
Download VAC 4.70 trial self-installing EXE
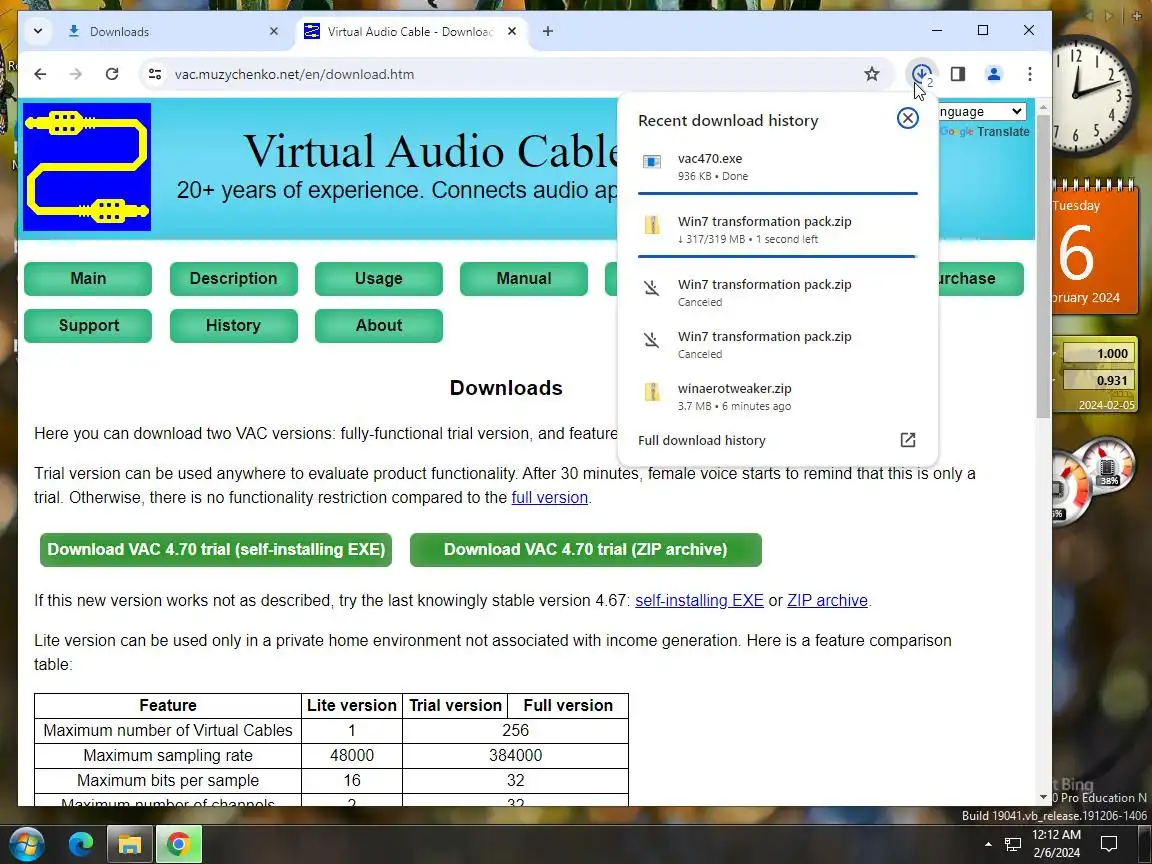[x=216, y=550]
